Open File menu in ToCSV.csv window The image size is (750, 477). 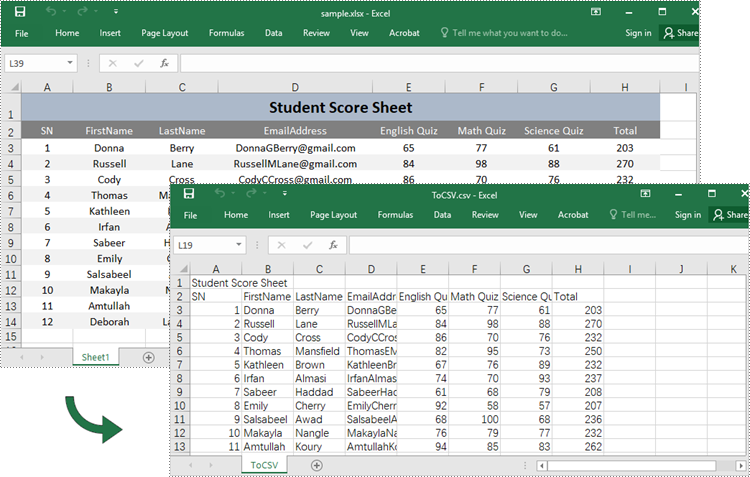tap(190, 215)
